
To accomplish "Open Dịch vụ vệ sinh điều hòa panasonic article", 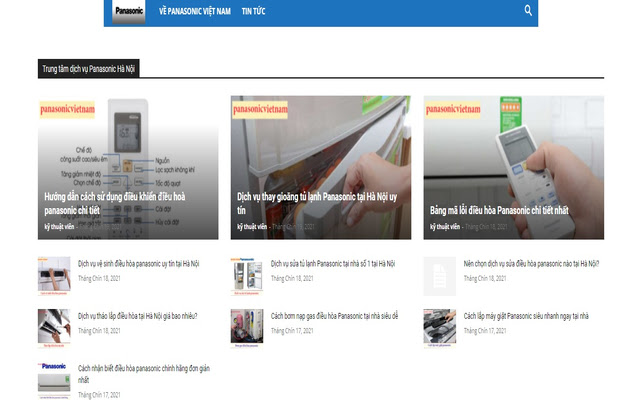I will tap(138, 264).
